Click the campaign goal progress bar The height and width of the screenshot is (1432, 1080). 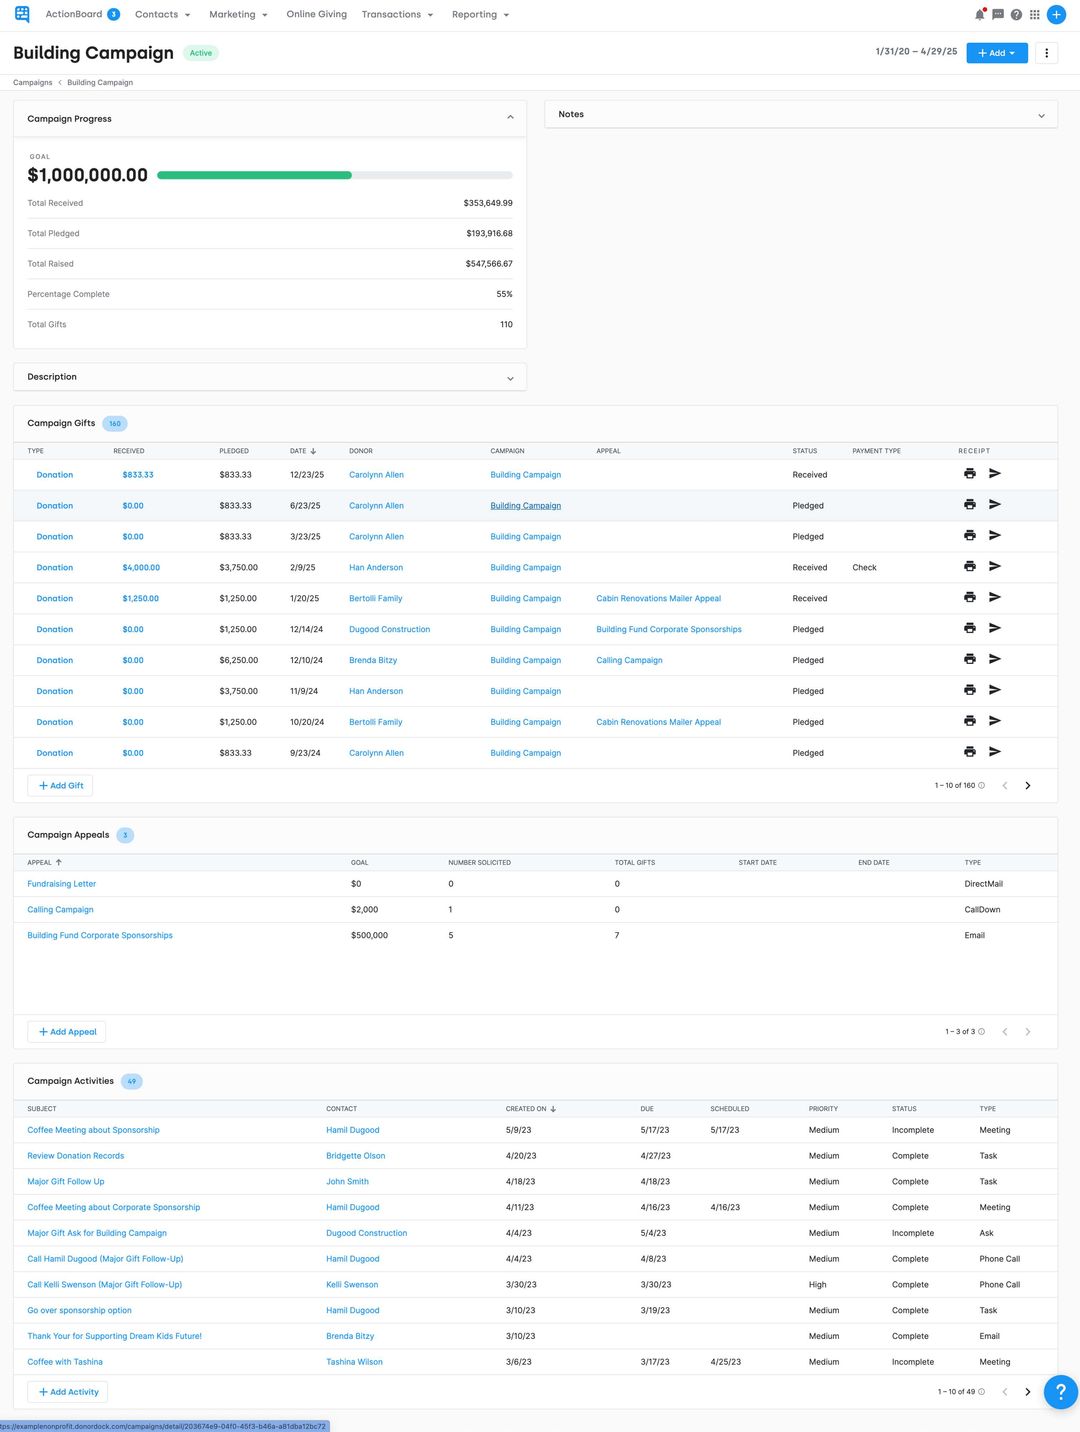pyautogui.click(x=335, y=175)
